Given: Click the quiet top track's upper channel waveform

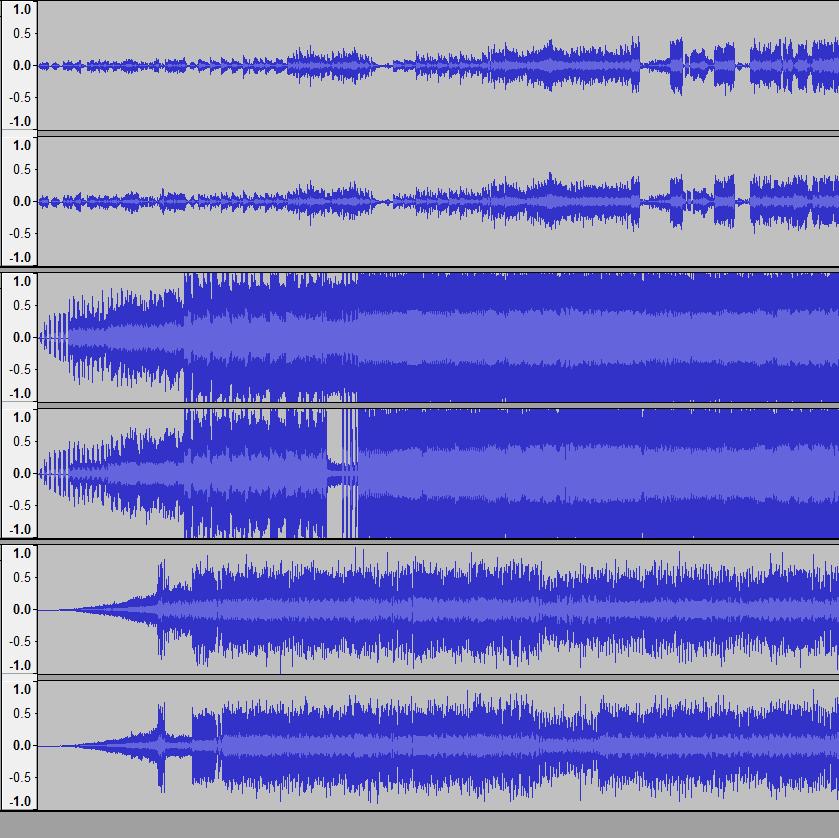Looking at the screenshot, I should pyautogui.click(x=438, y=65).
